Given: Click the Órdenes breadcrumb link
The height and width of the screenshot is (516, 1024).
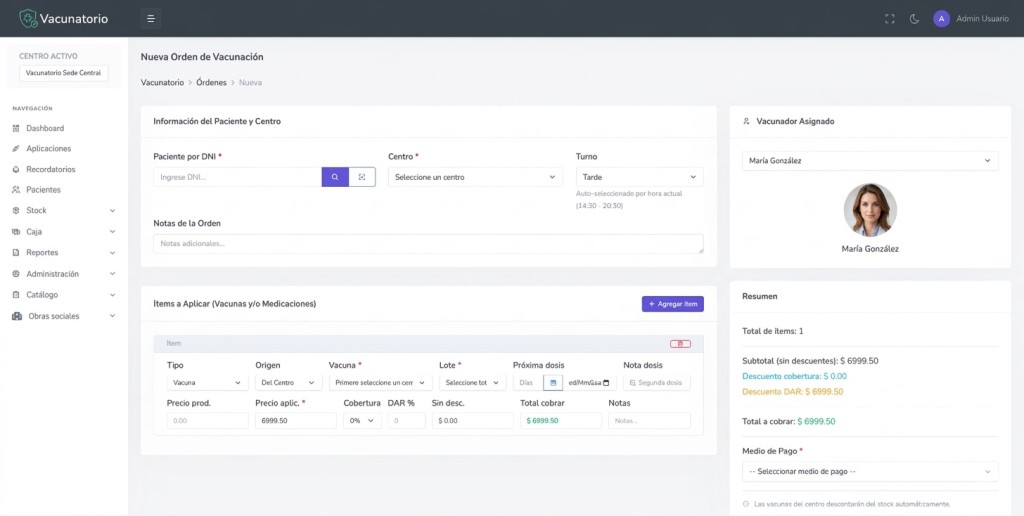Looking at the screenshot, I should [211, 82].
